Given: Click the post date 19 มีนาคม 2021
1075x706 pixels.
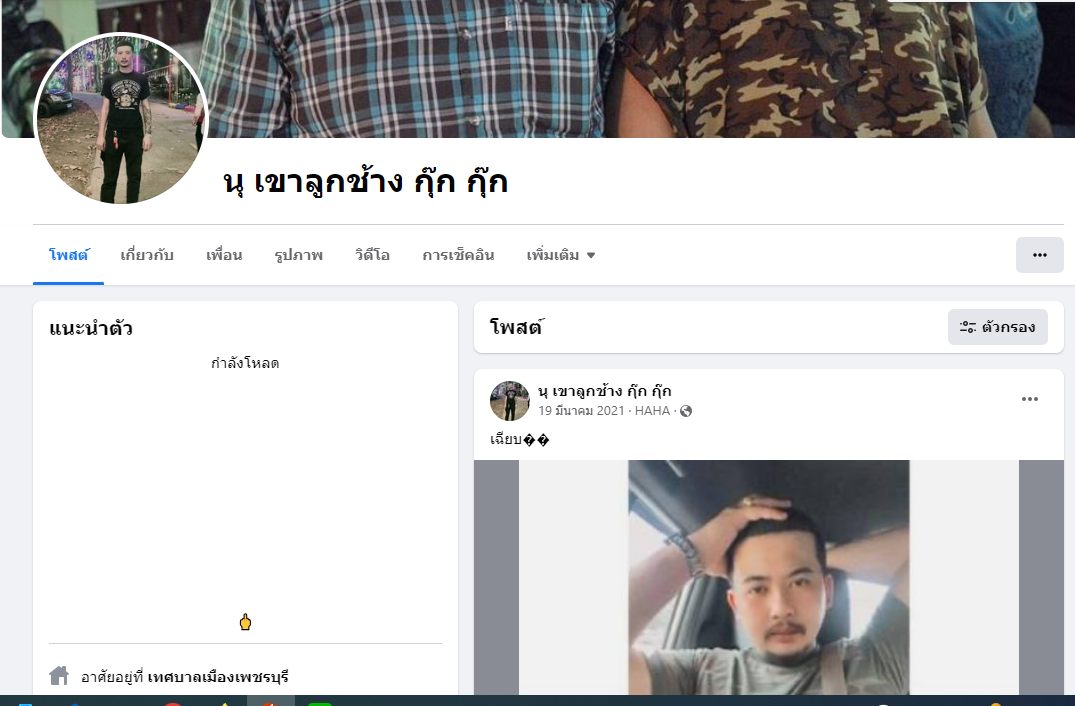Looking at the screenshot, I should pos(581,411).
